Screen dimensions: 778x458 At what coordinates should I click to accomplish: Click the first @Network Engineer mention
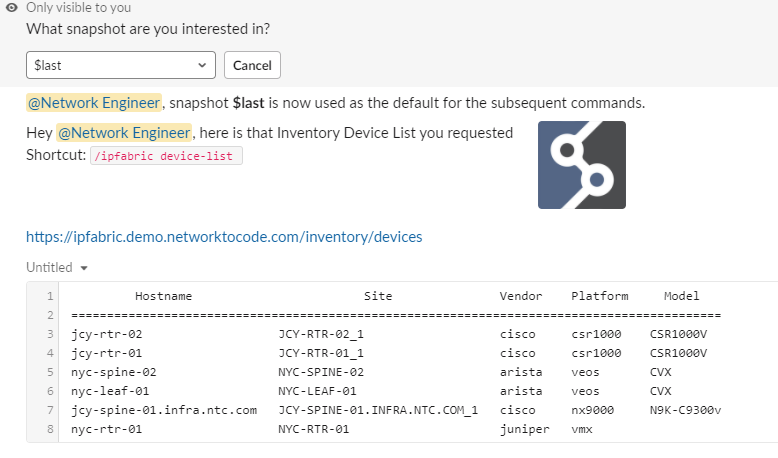tap(94, 103)
